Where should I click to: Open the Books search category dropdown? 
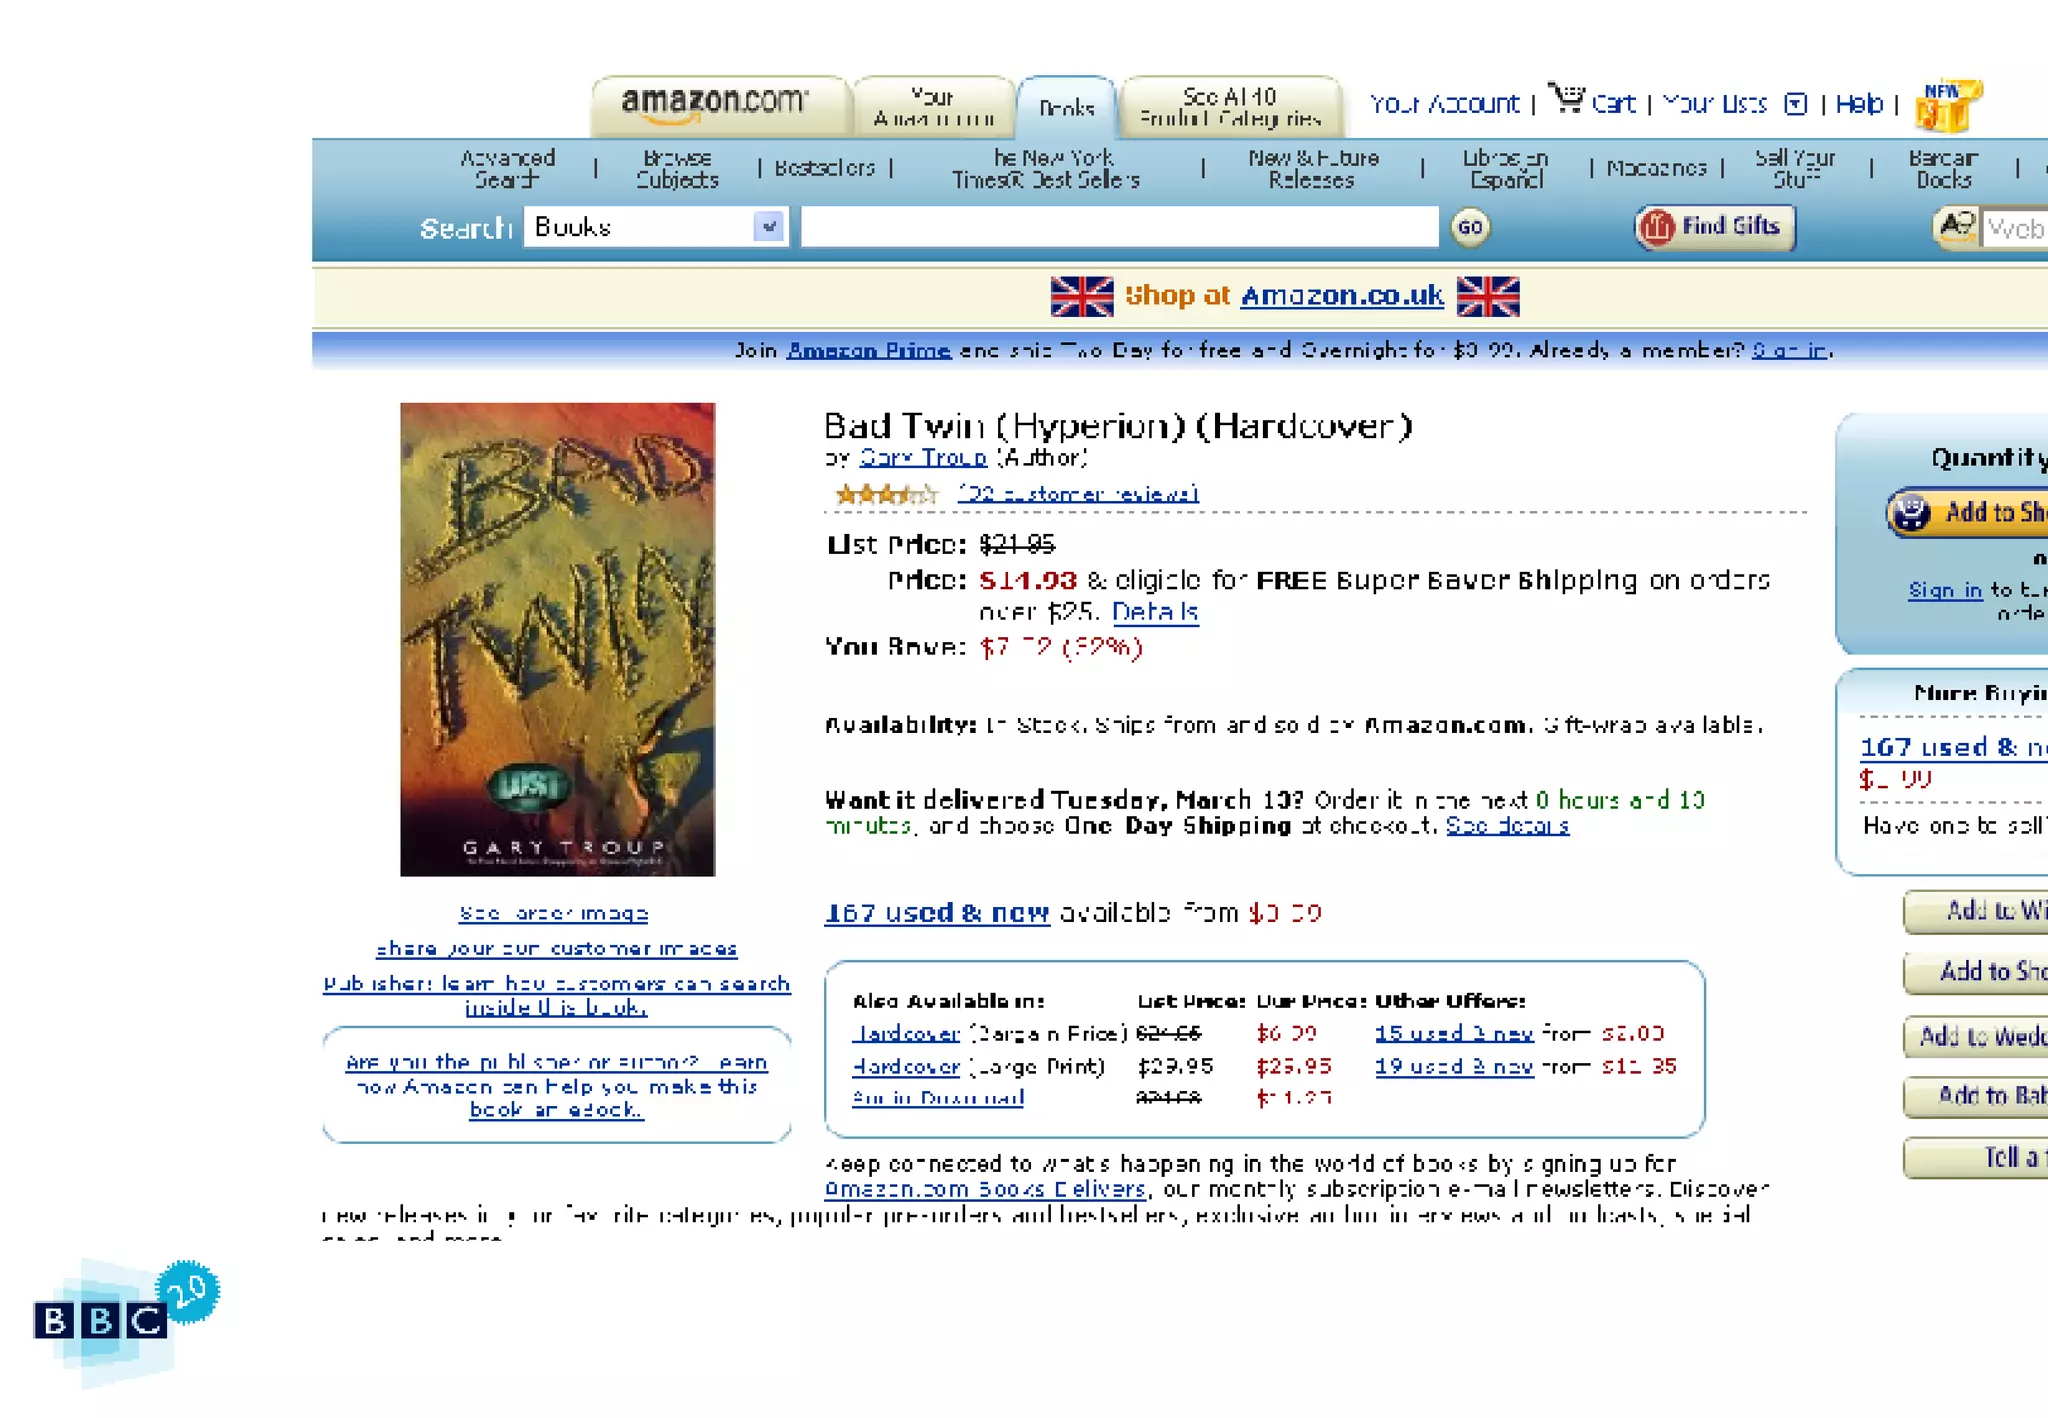click(x=656, y=227)
